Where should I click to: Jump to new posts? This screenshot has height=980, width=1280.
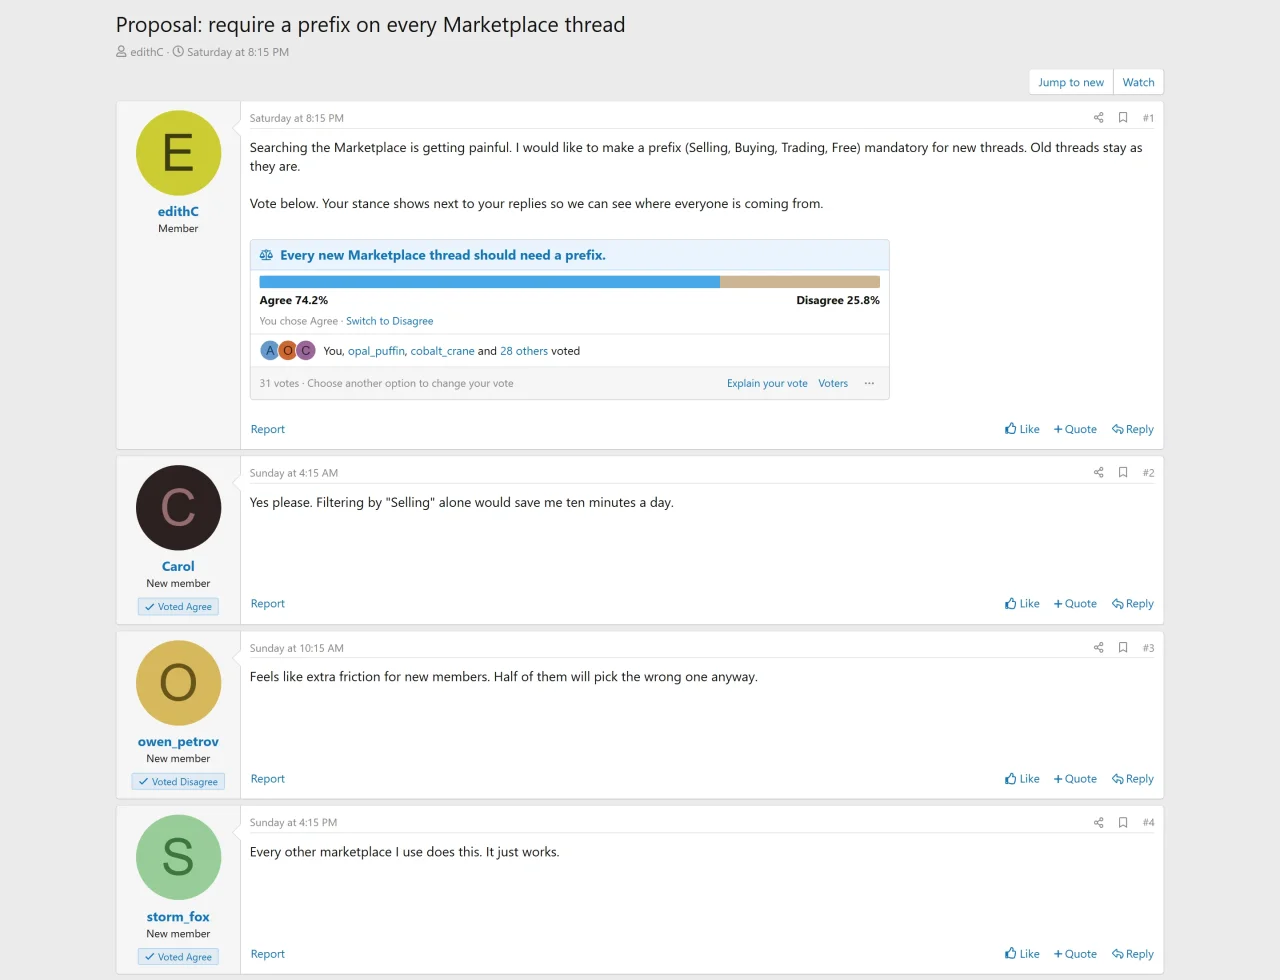point(1071,82)
